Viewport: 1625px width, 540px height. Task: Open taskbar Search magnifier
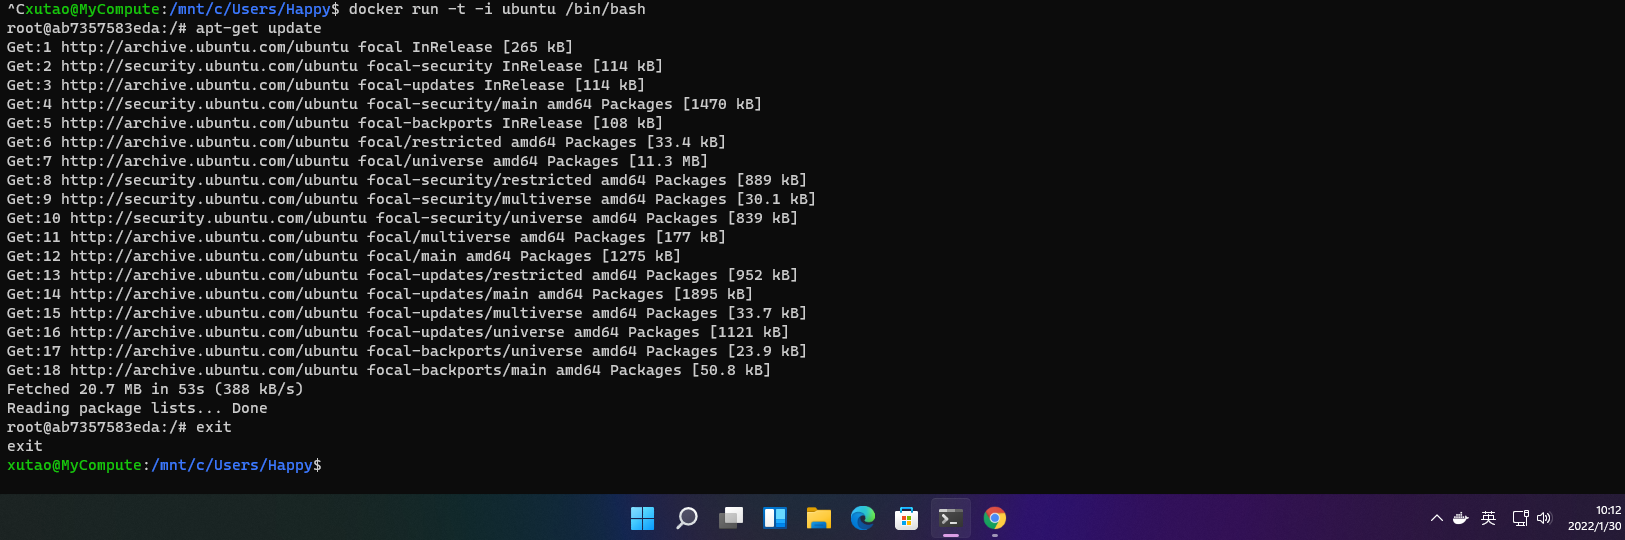tap(687, 518)
